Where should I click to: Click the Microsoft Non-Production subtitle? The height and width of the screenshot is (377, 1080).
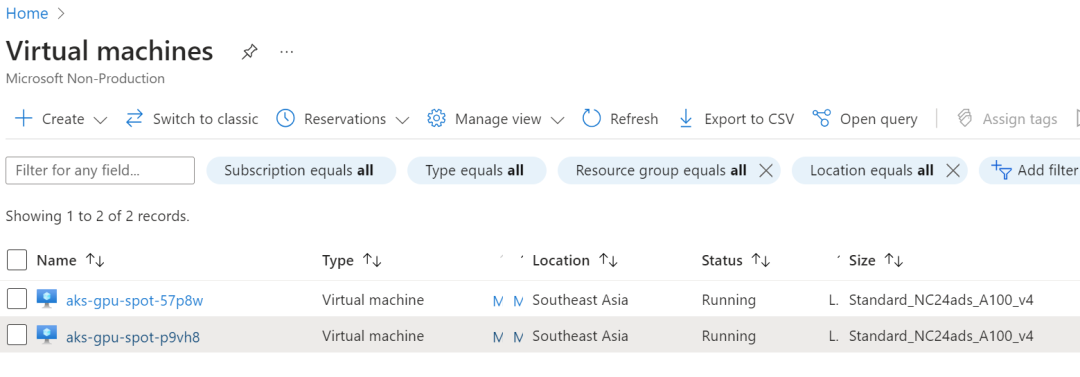click(85, 79)
